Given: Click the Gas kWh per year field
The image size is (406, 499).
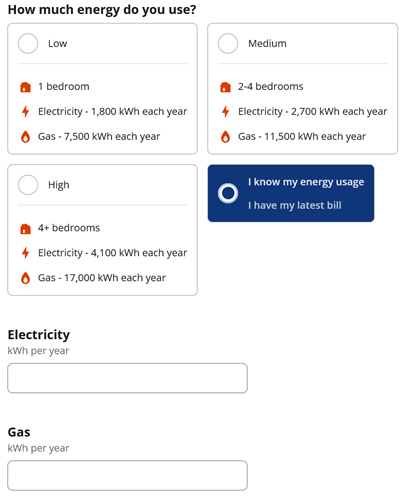Looking at the screenshot, I should point(127,475).
